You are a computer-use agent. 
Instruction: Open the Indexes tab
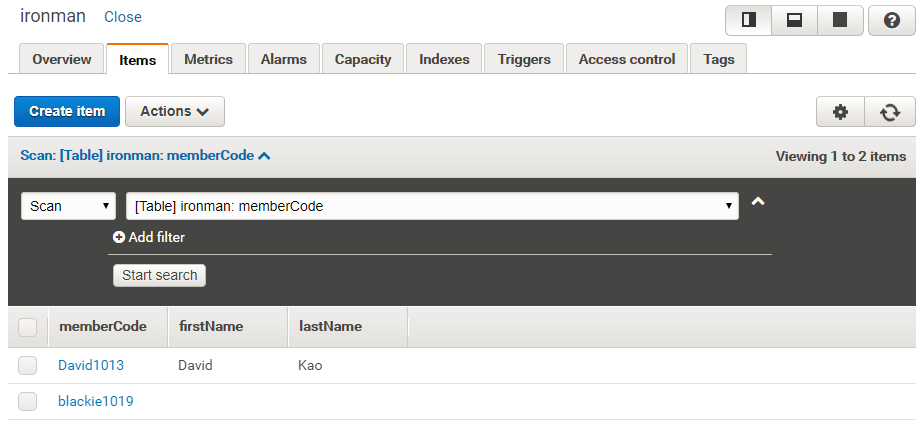coord(444,59)
